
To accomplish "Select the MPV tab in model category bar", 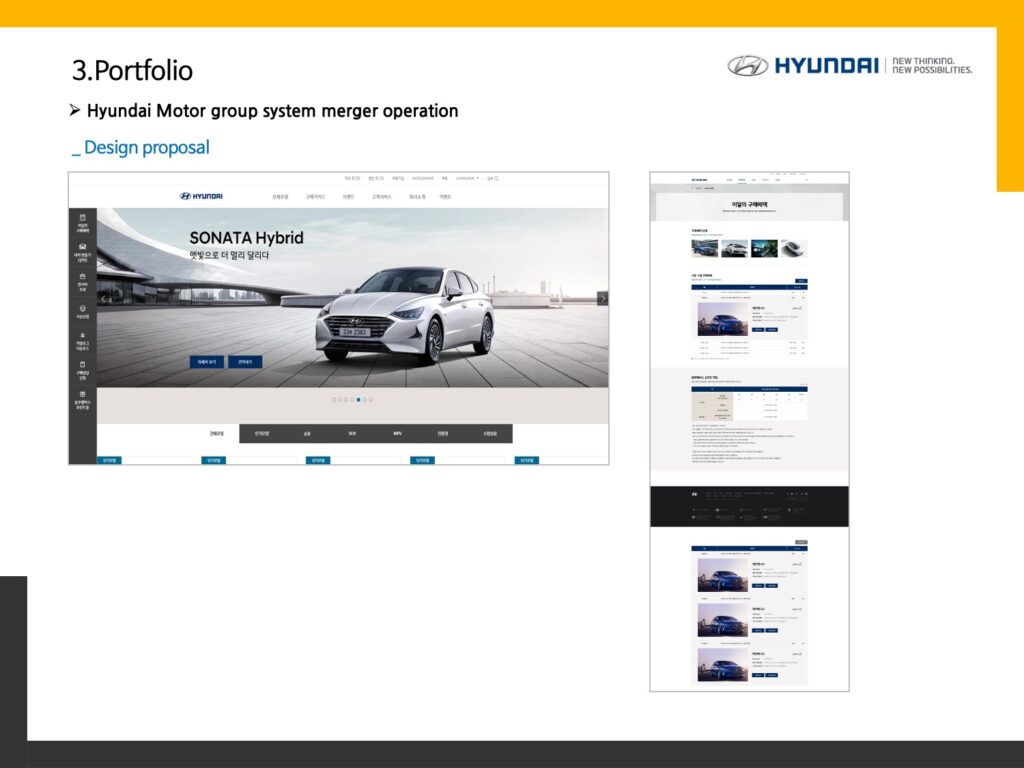I will [x=397, y=434].
